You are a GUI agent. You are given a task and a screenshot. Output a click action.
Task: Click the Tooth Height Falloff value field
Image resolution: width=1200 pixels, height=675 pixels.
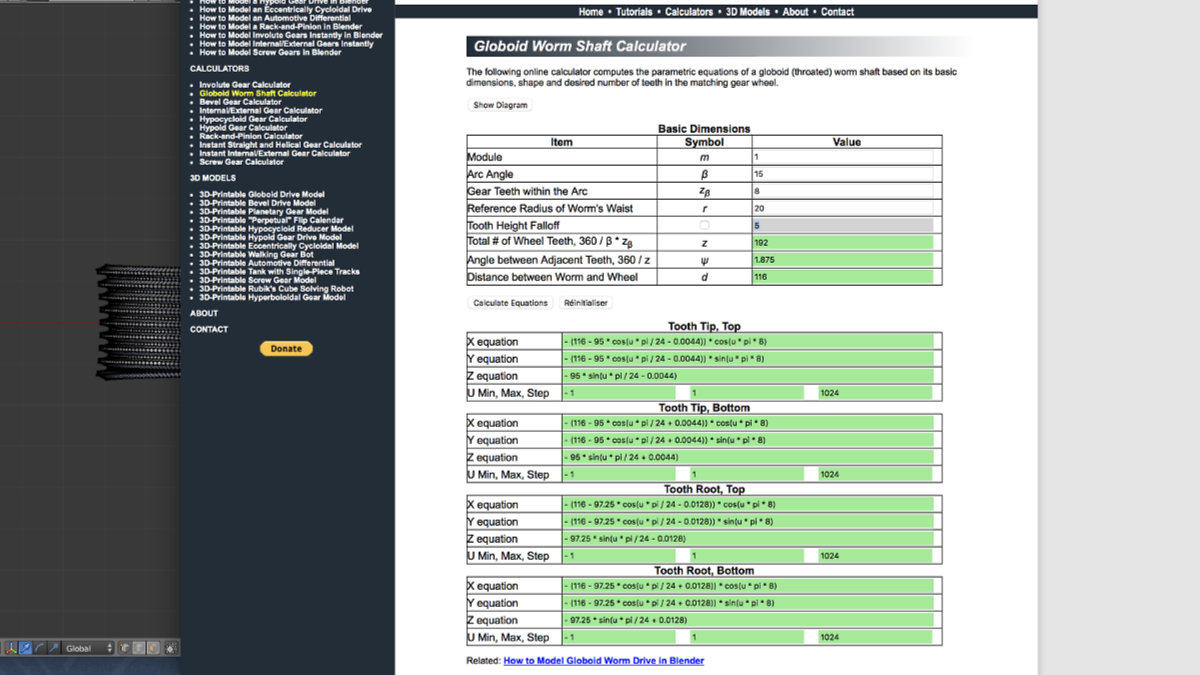[842, 225]
